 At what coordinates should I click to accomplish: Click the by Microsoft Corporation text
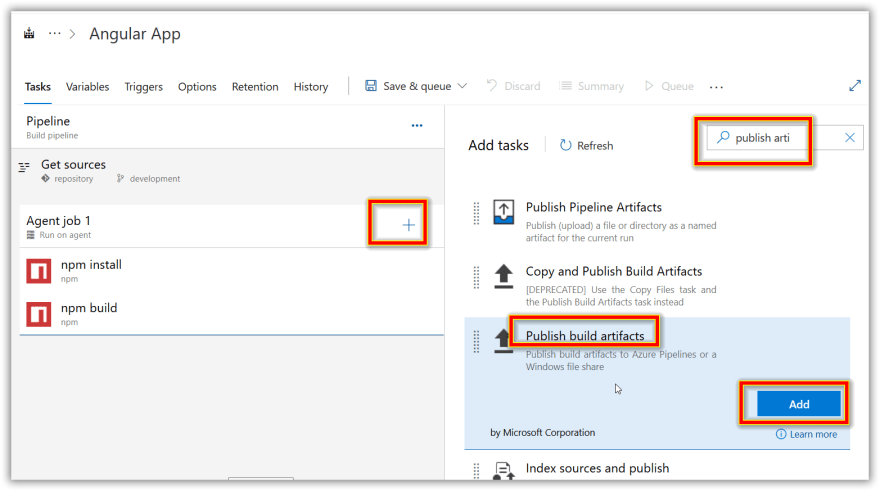pyautogui.click(x=543, y=433)
